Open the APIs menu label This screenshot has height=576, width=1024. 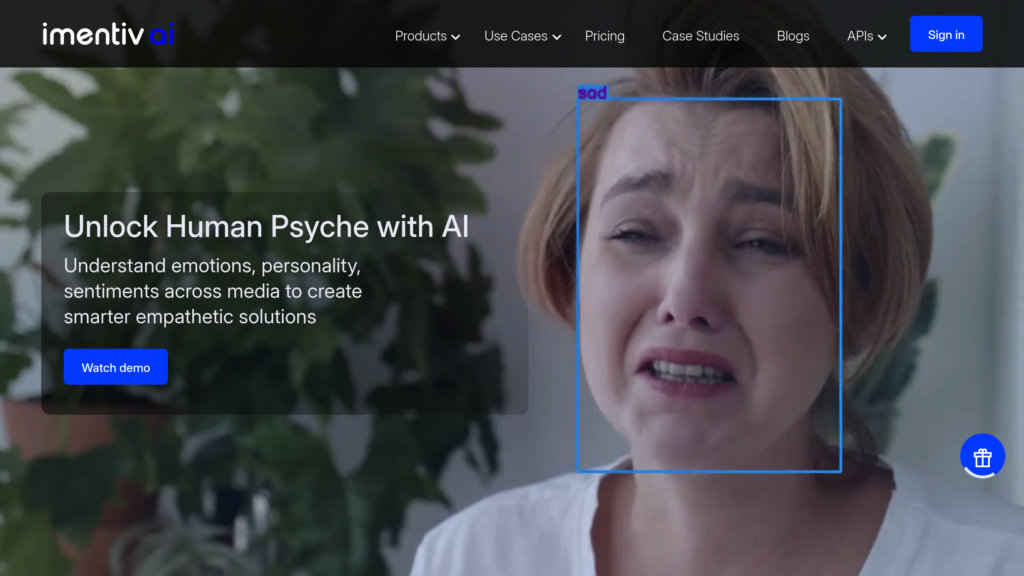(859, 36)
